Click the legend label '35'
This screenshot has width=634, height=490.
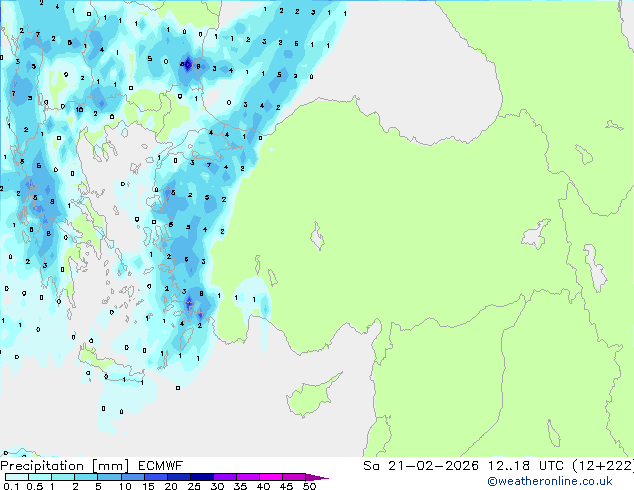[x=240, y=486]
